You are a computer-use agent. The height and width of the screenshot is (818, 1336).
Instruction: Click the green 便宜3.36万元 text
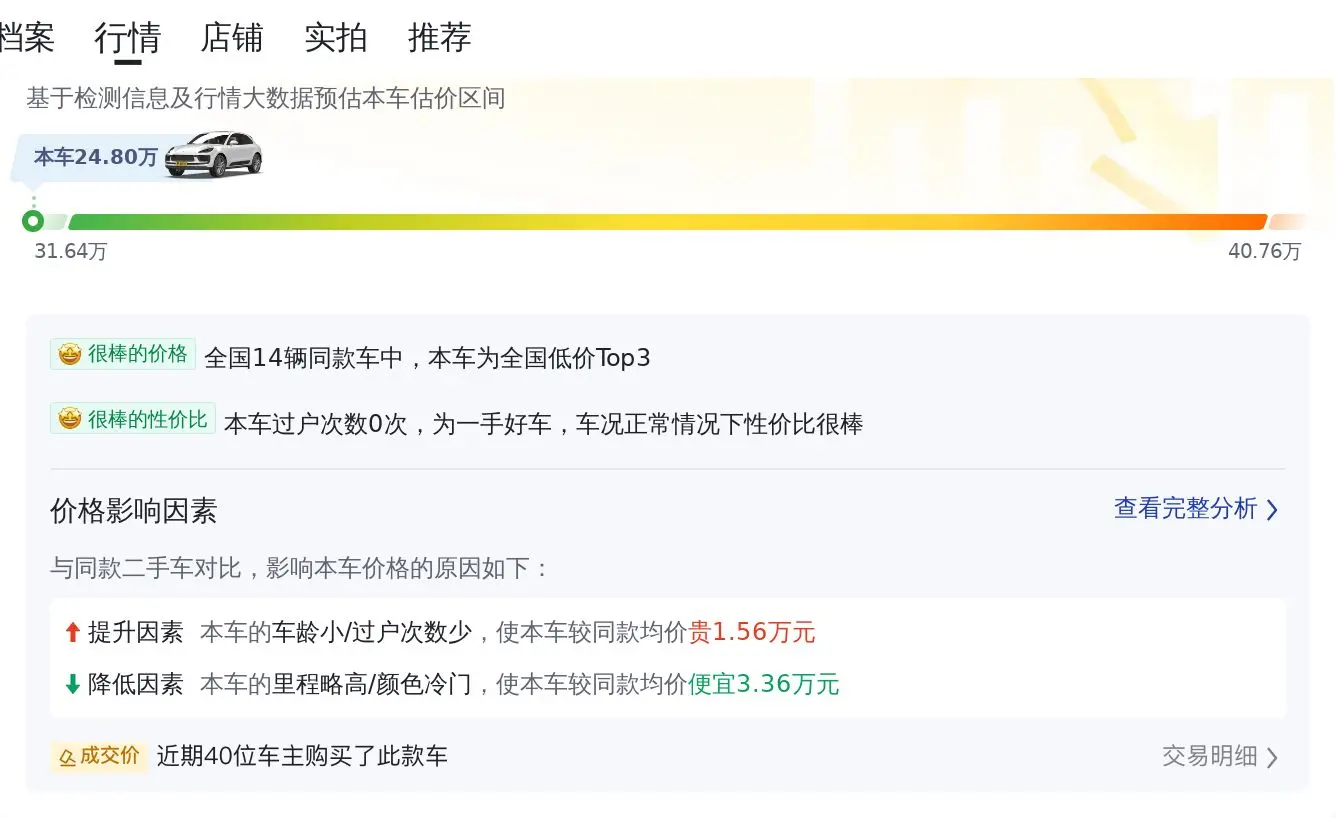764,684
